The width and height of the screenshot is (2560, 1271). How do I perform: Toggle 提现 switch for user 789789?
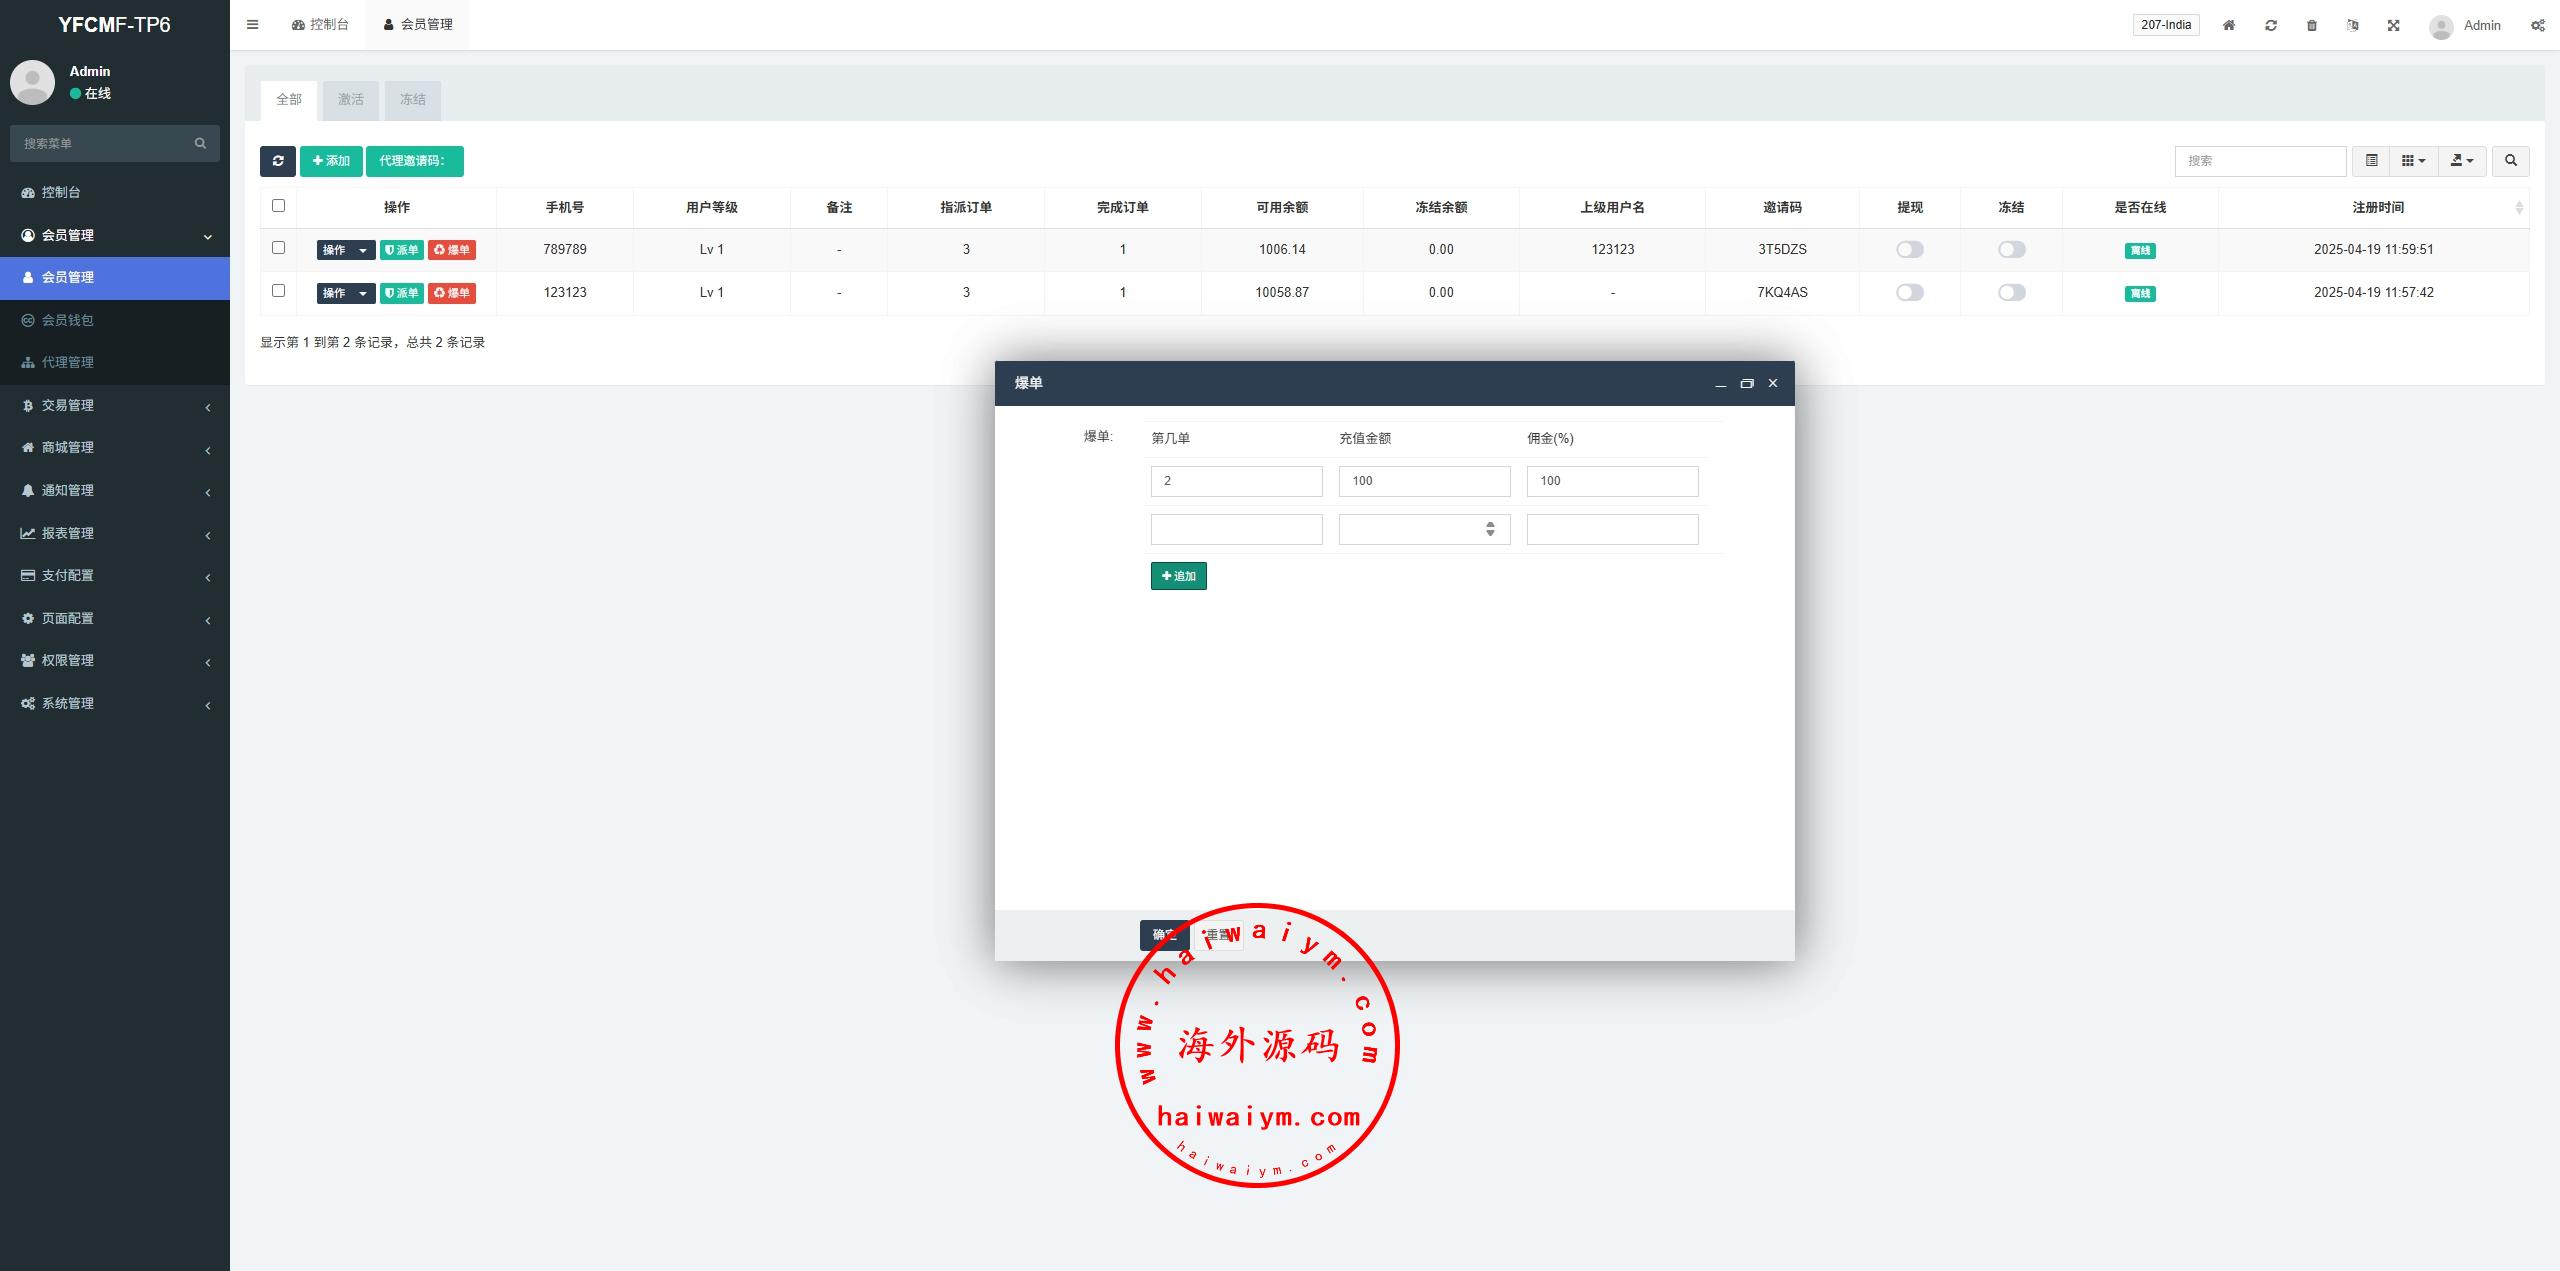click(1909, 250)
